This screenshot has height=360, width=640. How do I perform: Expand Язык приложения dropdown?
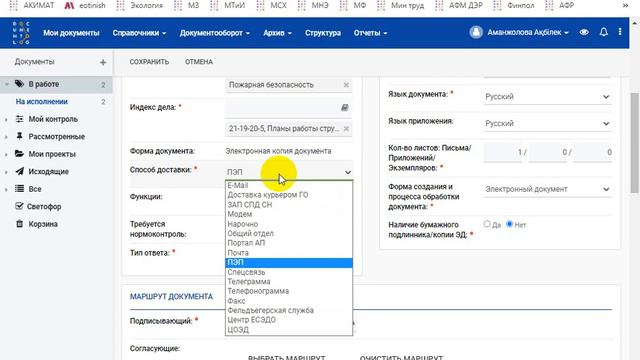(547, 123)
